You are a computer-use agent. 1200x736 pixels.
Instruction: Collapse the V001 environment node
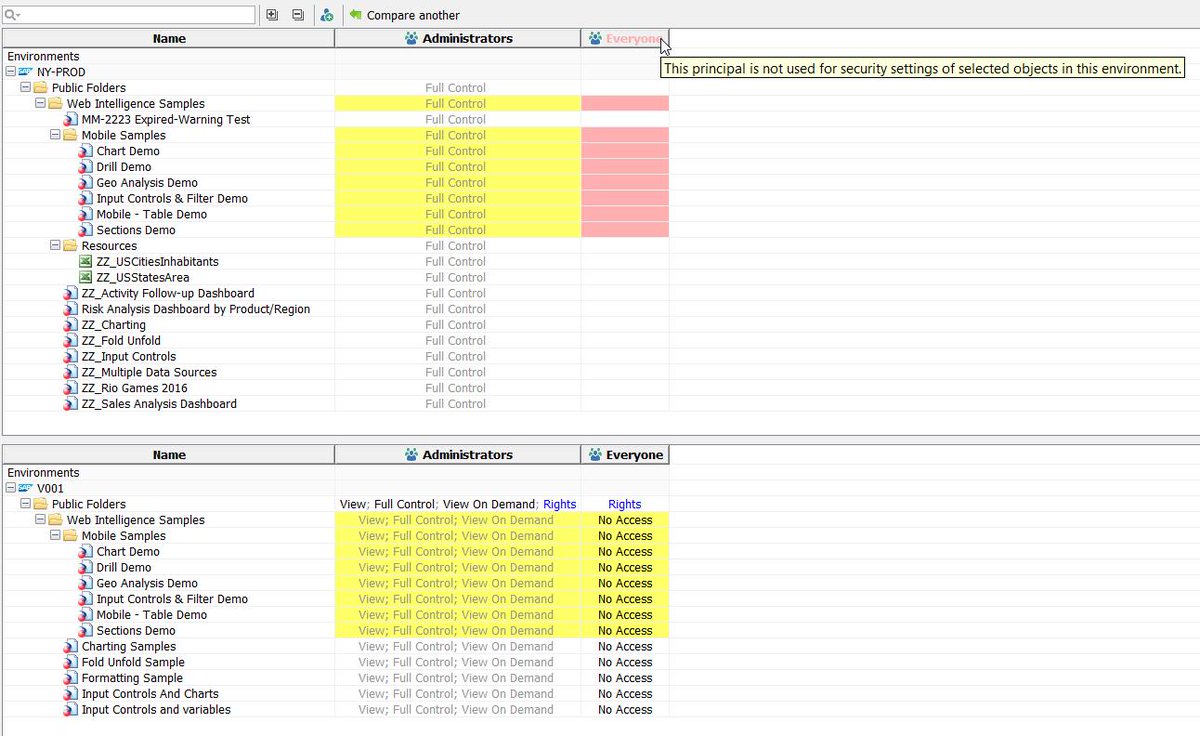point(11,488)
